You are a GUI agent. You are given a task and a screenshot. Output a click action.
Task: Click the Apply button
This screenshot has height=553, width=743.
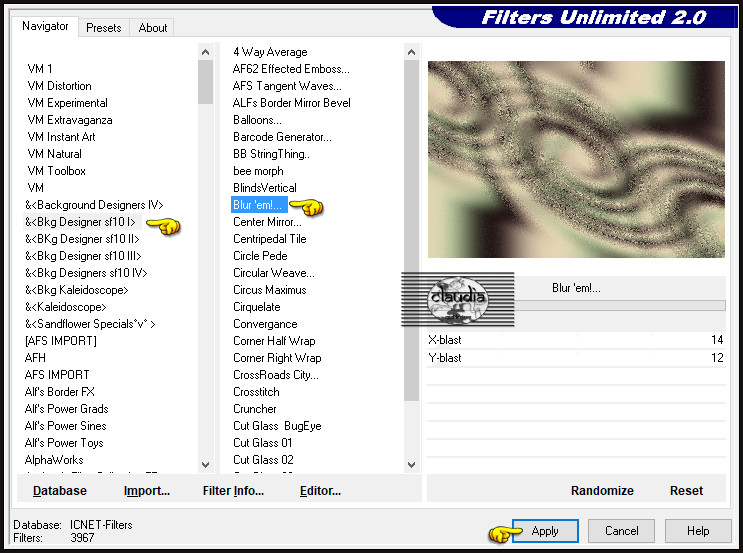click(545, 531)
